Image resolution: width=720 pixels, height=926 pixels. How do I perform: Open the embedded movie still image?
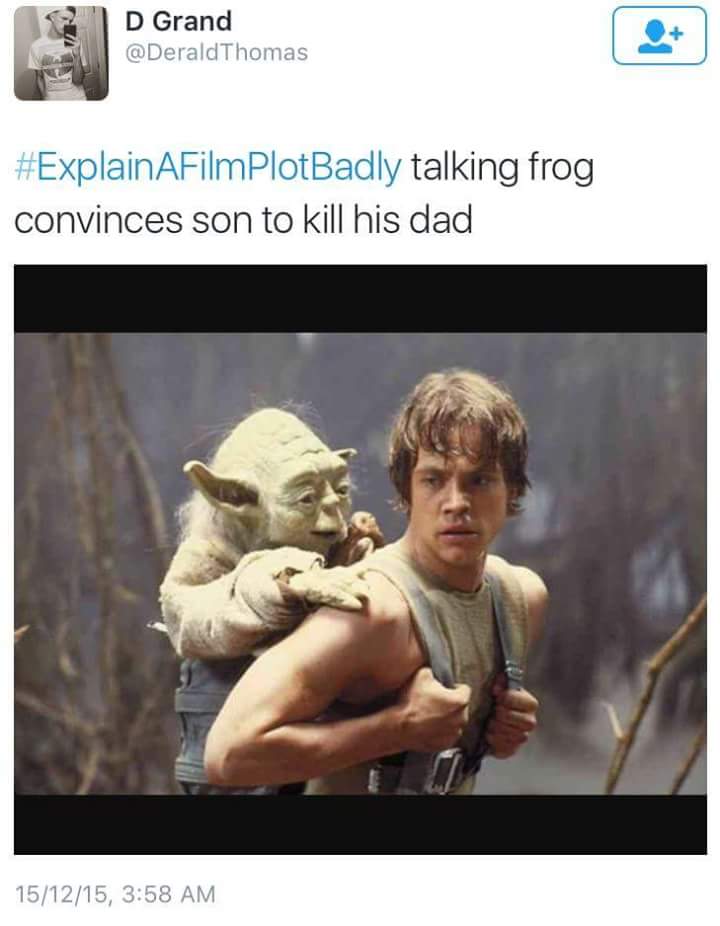[x=360, y=559]
